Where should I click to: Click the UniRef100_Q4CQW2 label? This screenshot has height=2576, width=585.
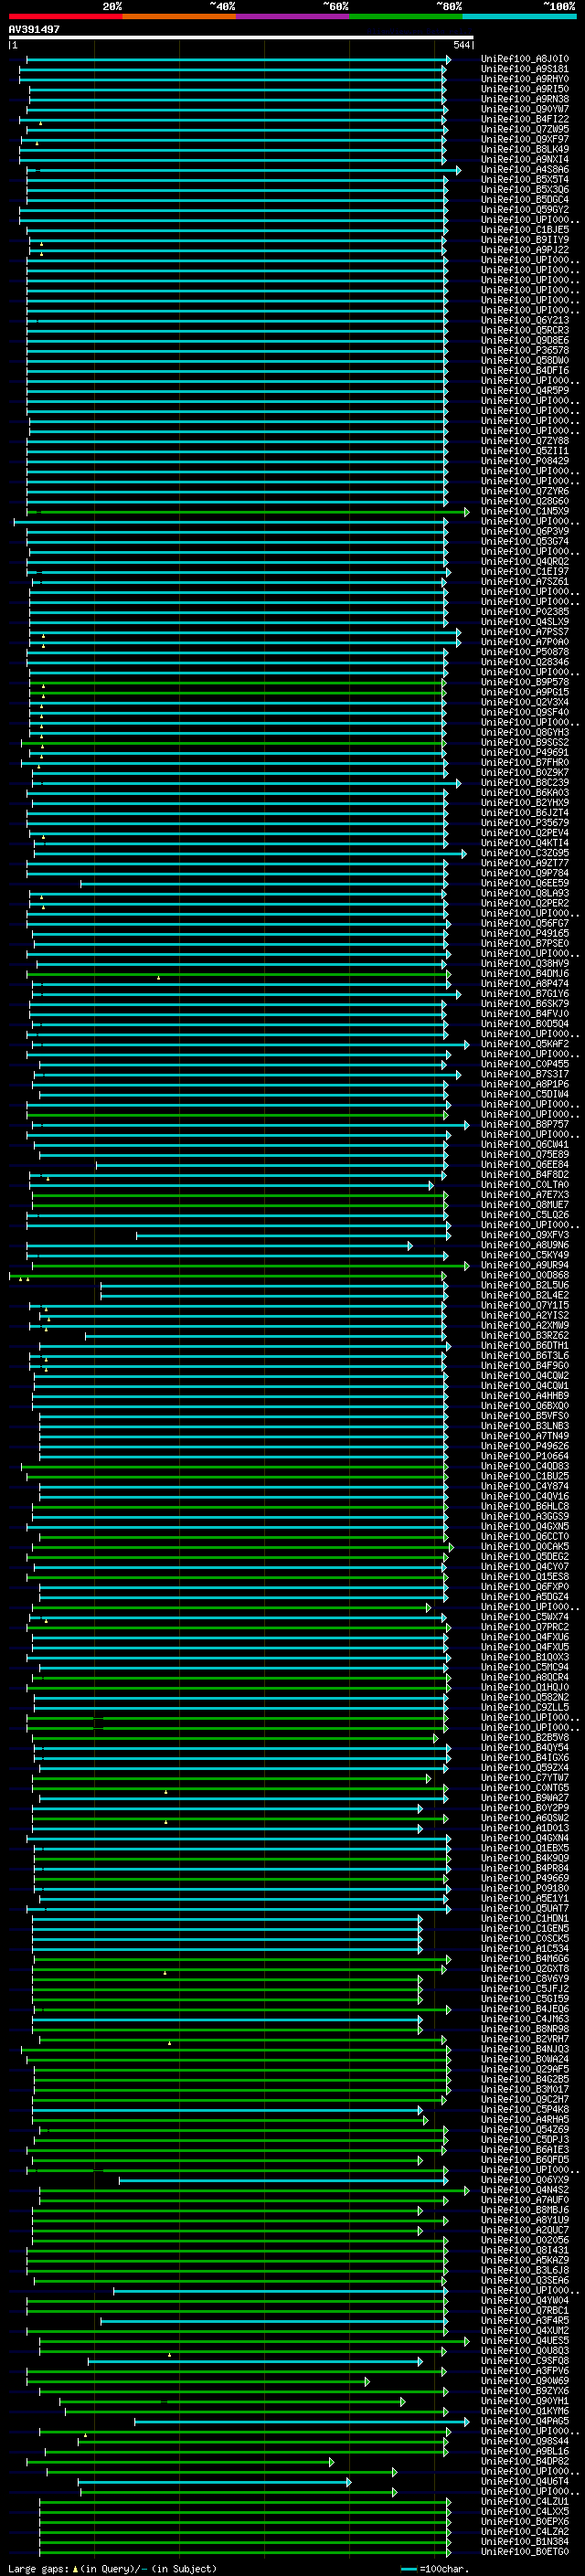pyautogui.click(x=525, y=1376)
